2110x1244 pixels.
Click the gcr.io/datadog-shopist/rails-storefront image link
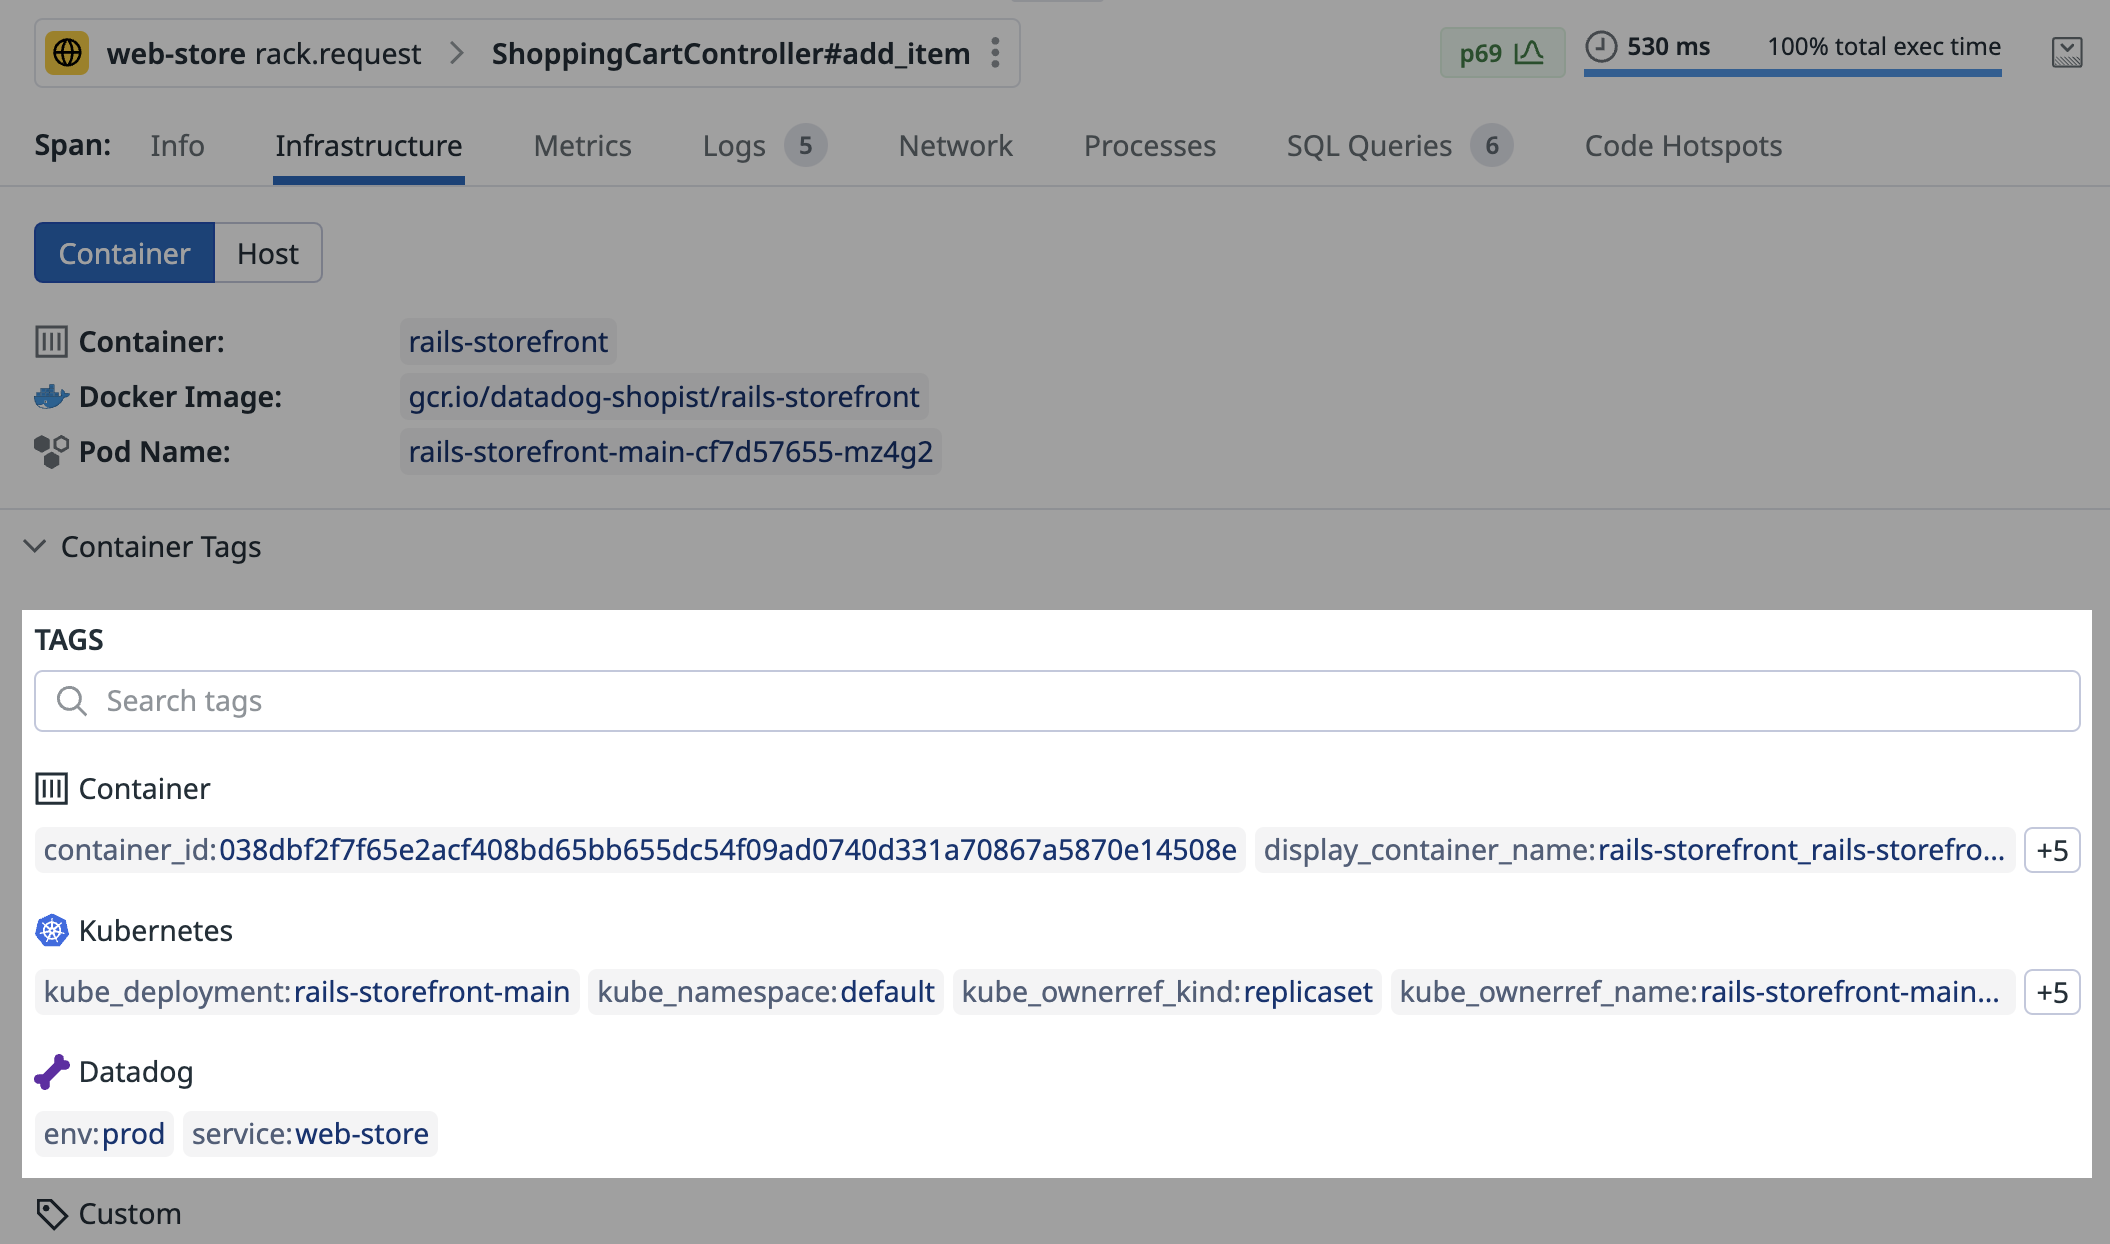[x=664, y=397]
